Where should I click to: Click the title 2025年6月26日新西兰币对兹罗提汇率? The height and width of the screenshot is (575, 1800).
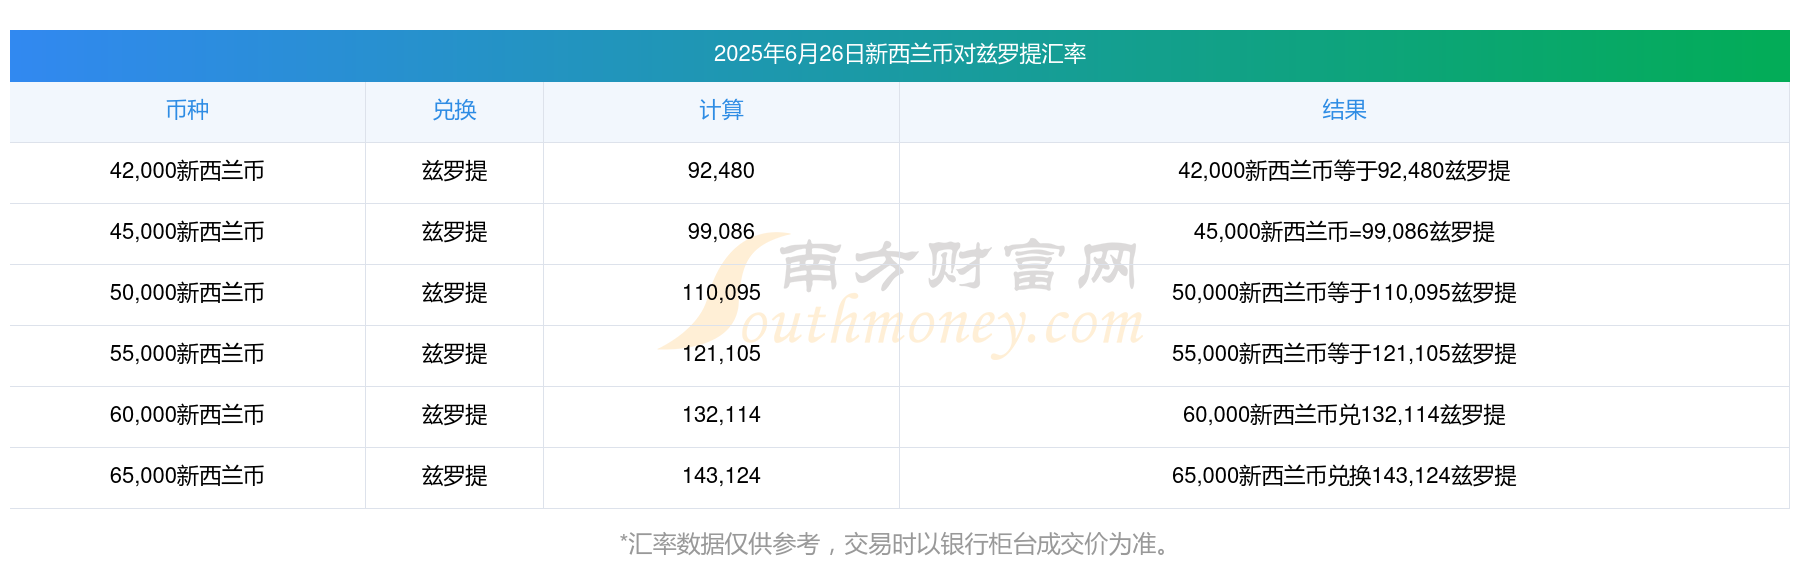(900, 54)
